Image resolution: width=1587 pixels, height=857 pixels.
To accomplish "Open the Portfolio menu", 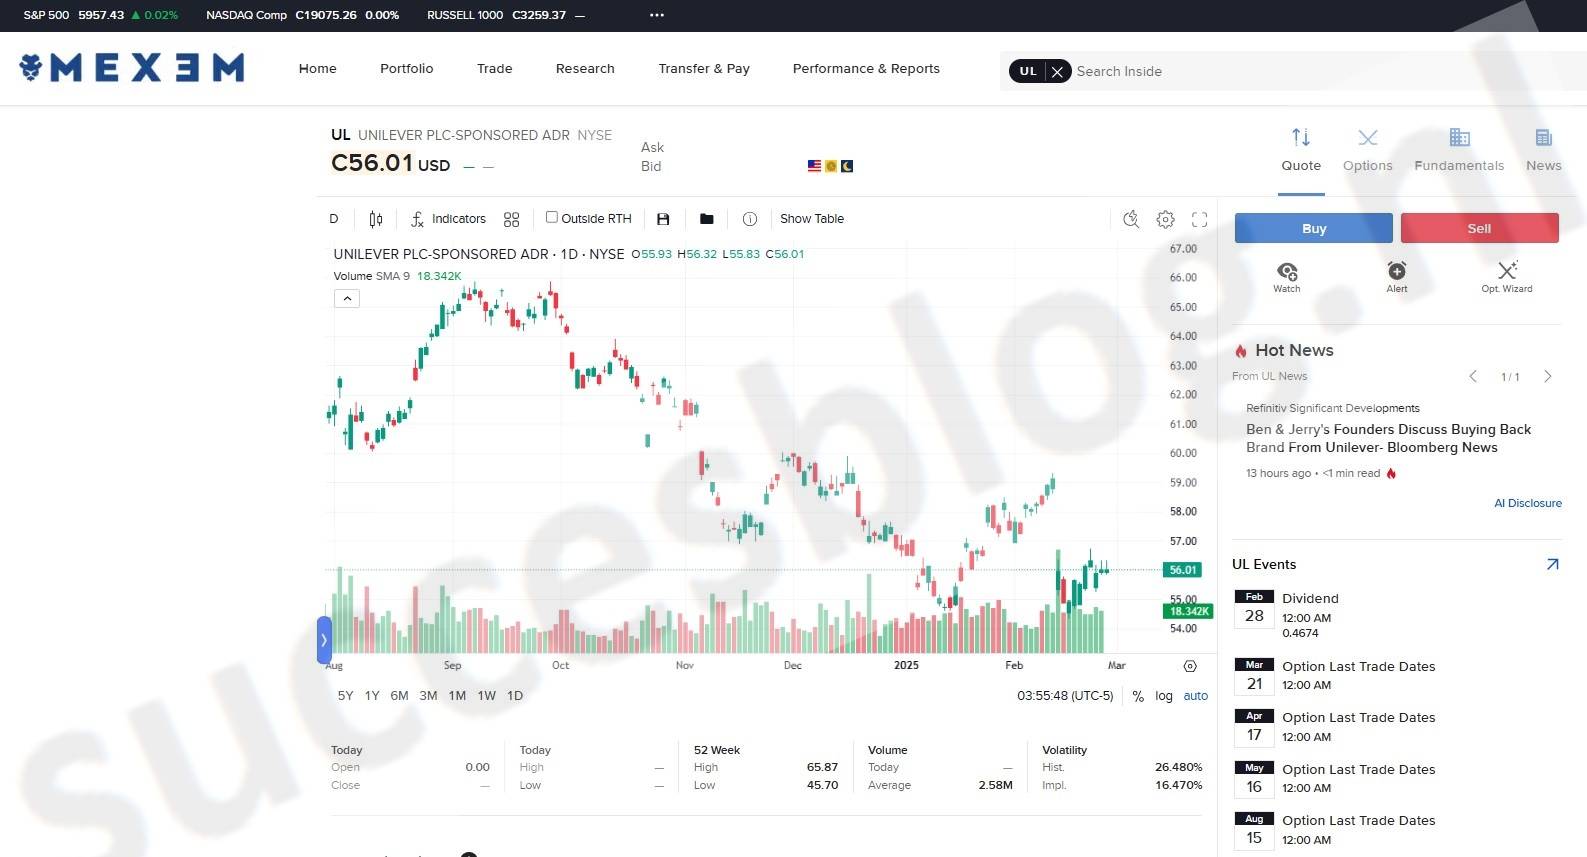I will (406, 69).
